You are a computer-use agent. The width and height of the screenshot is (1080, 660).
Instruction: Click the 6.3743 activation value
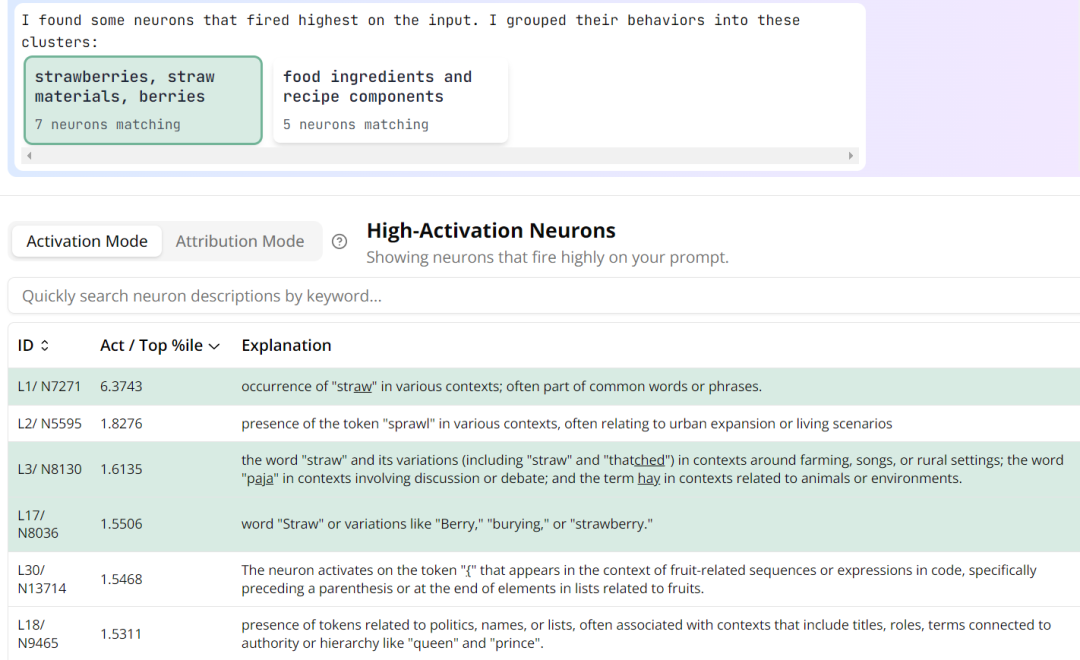click(121, 386)
